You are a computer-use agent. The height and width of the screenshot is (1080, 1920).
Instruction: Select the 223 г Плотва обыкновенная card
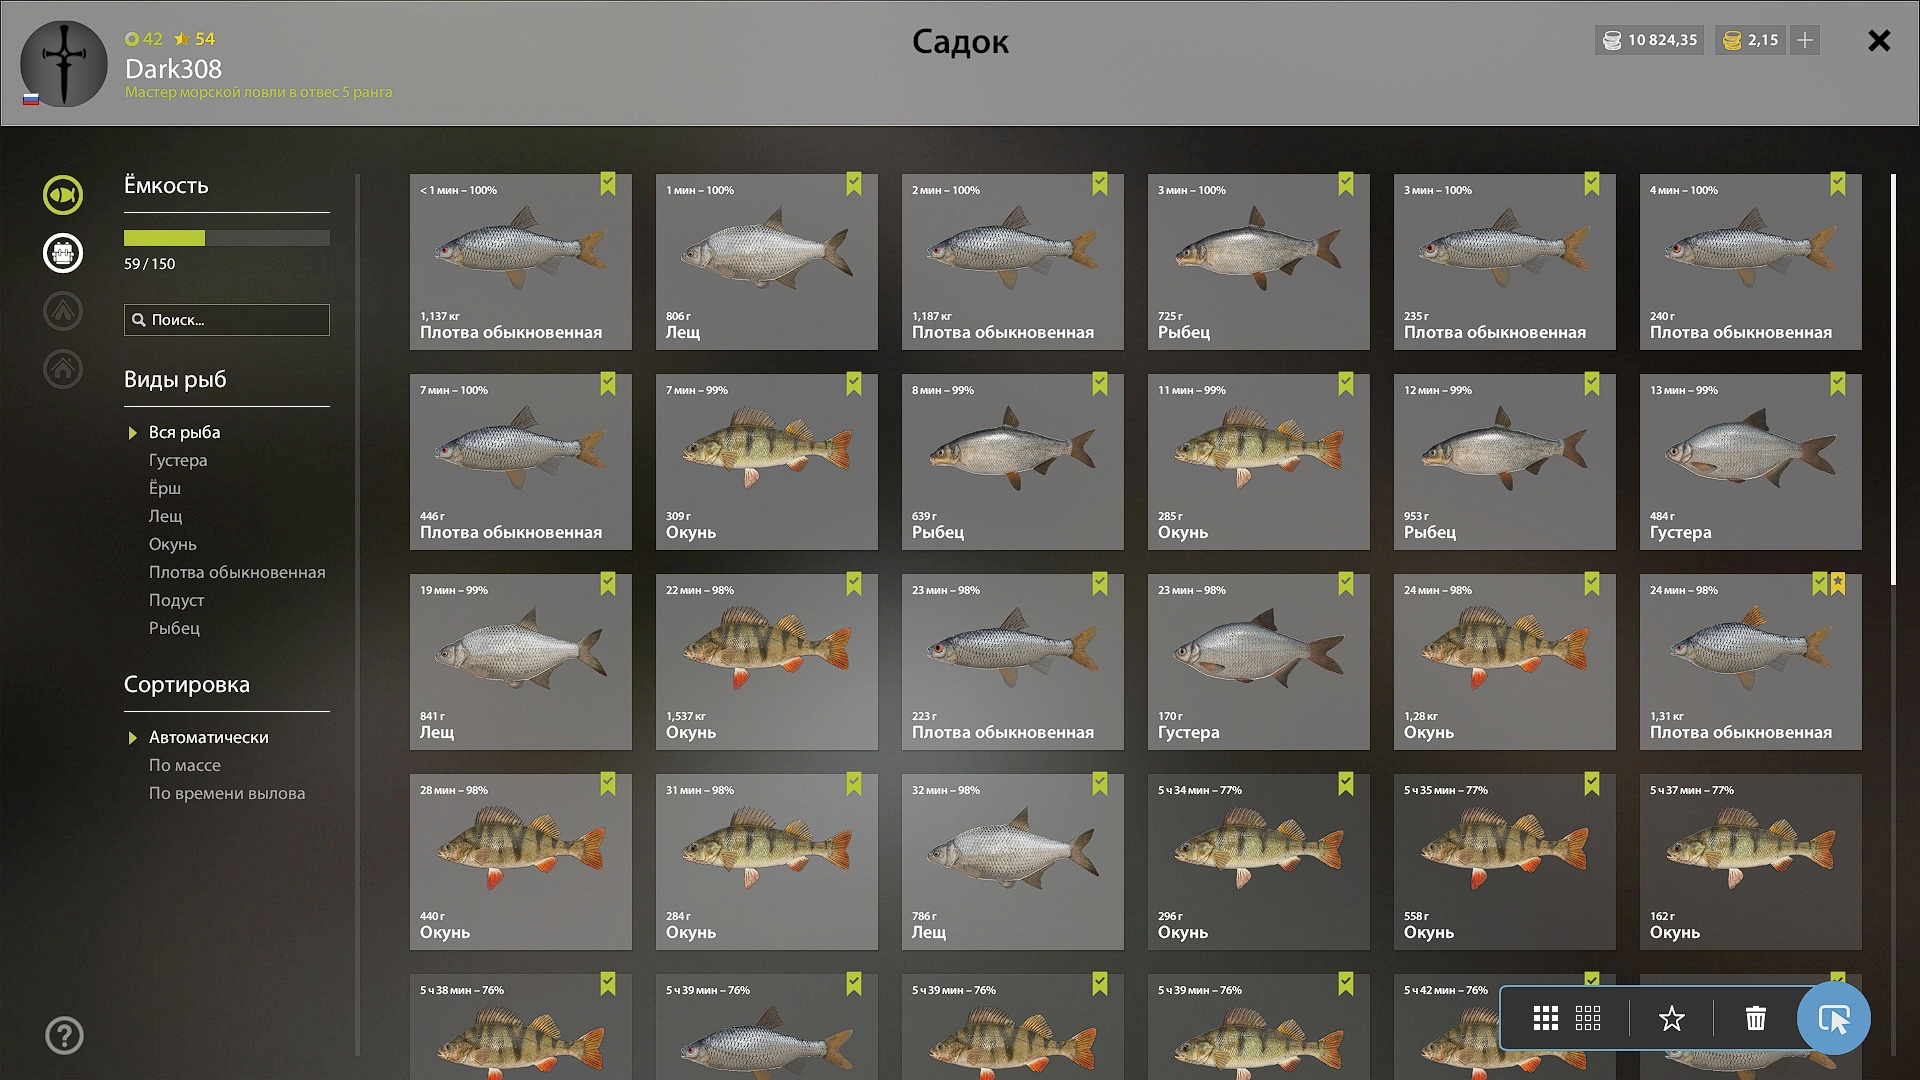(1013, 662)
